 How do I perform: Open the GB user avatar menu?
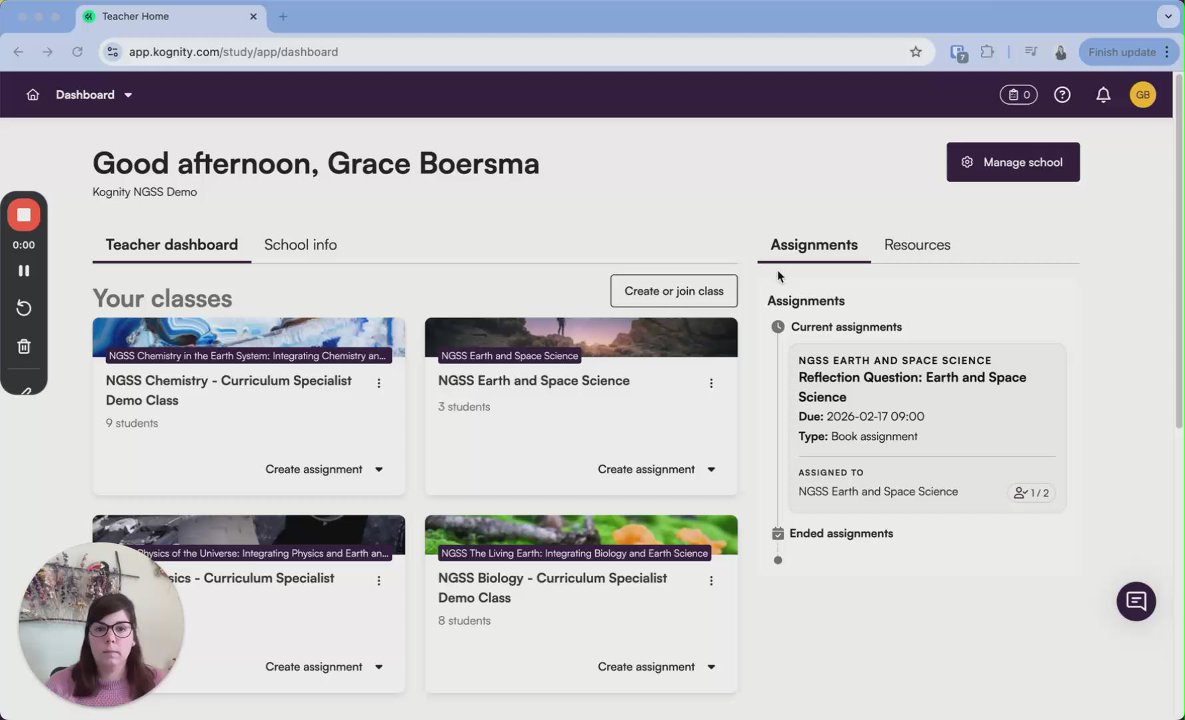1142,94
